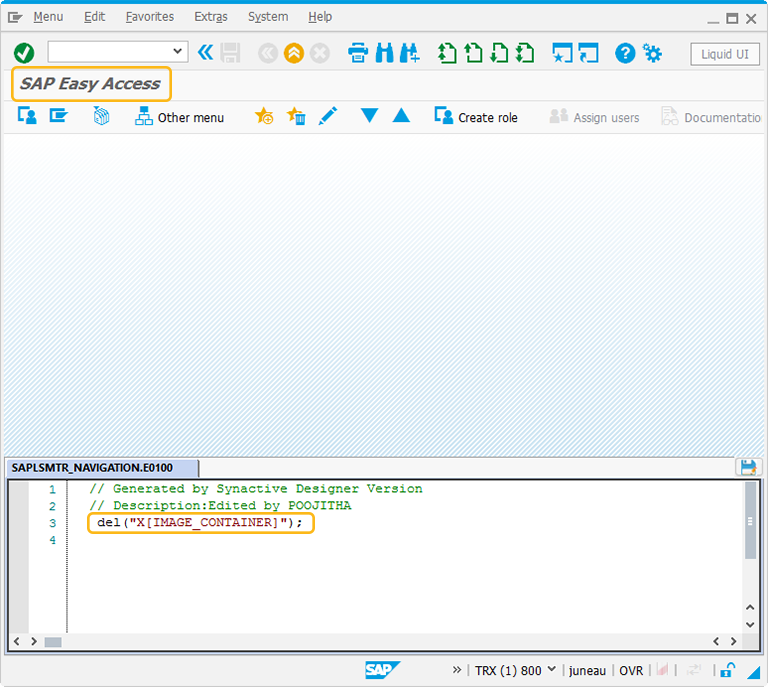Select the SAPLSMTR_NAVIGATION.E0100 script tab
The width and height of the screenshot is (768, 687).
pos(101,468)
